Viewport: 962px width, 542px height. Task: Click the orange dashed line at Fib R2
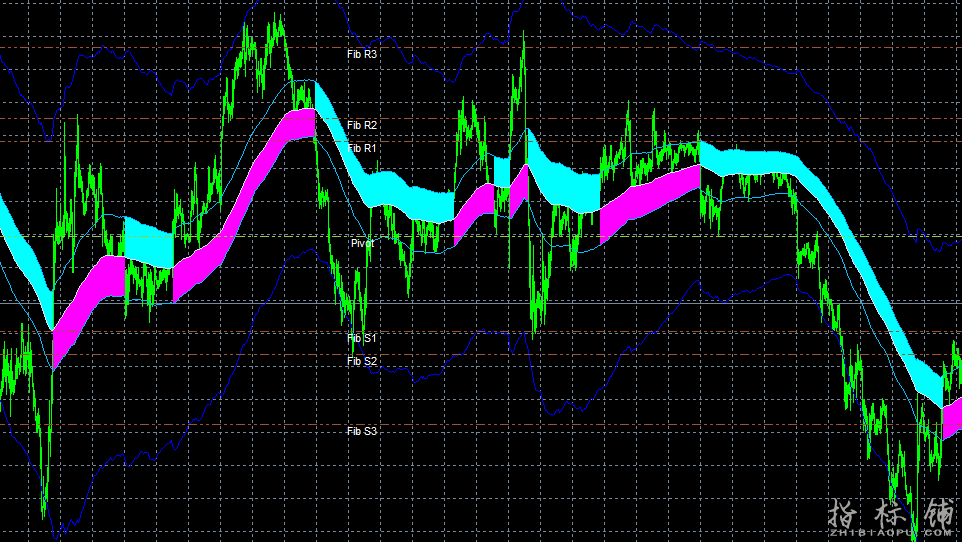(x=150, y=119)
